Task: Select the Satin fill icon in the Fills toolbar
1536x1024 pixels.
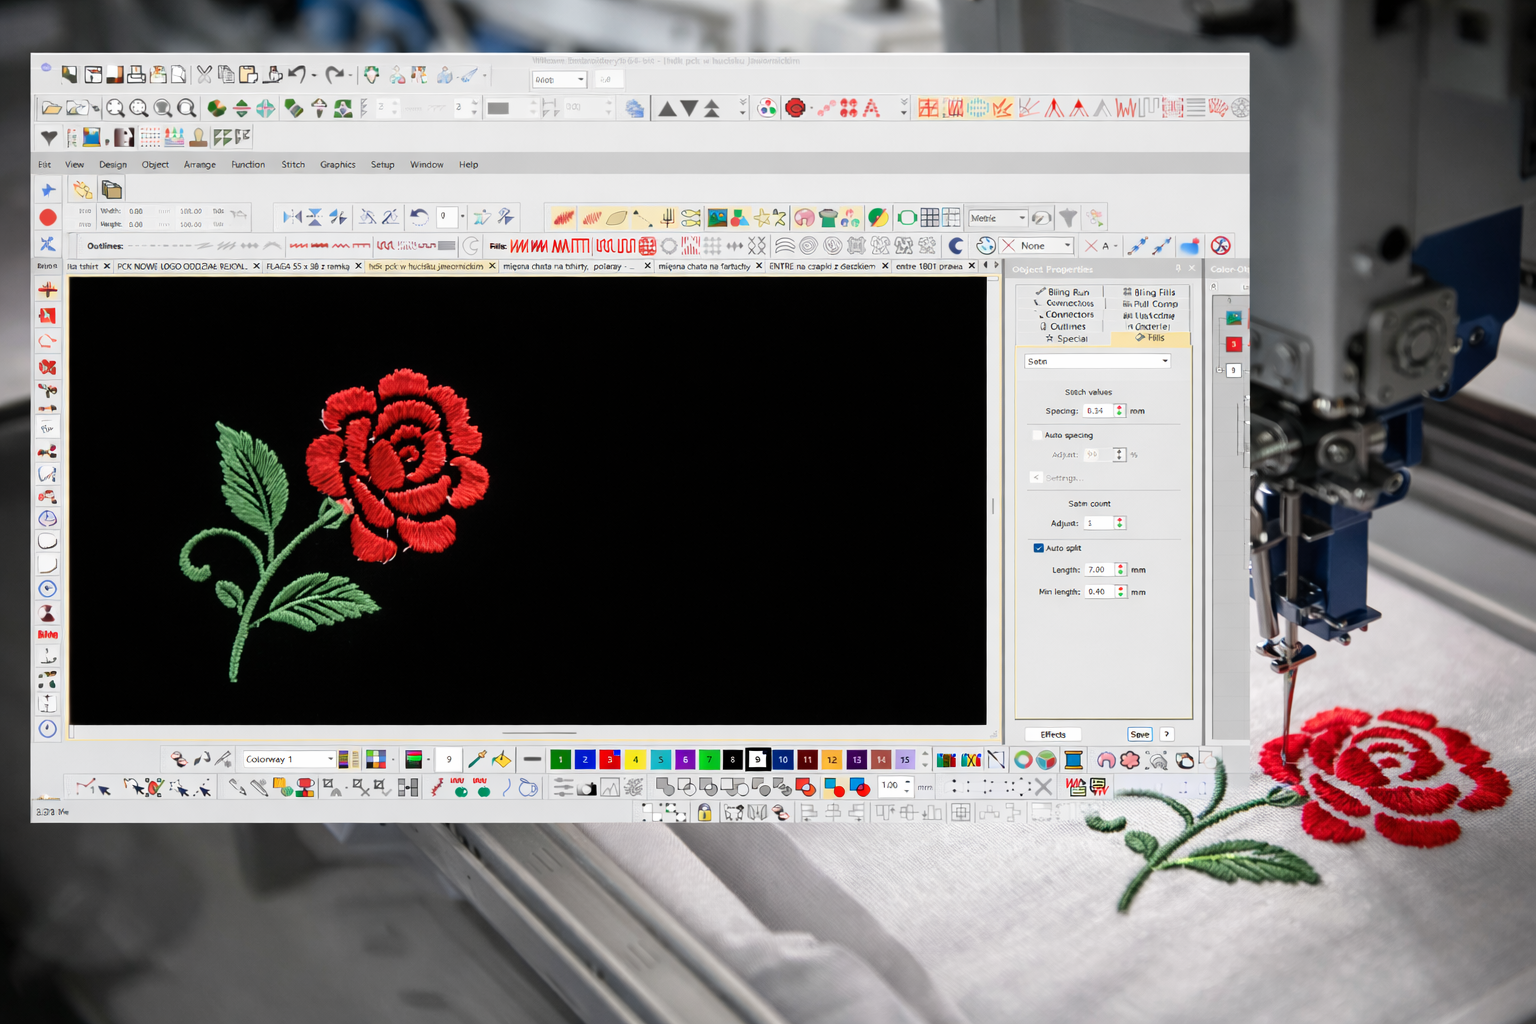Action: coord(520,245)
